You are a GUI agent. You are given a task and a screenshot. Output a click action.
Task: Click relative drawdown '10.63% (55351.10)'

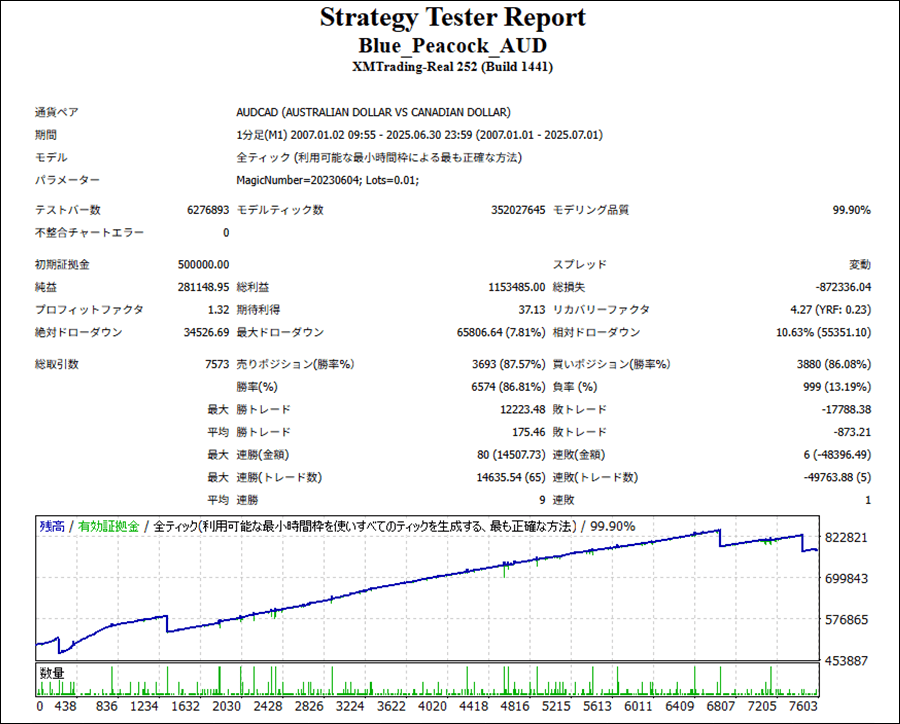(x=823, y=332)
